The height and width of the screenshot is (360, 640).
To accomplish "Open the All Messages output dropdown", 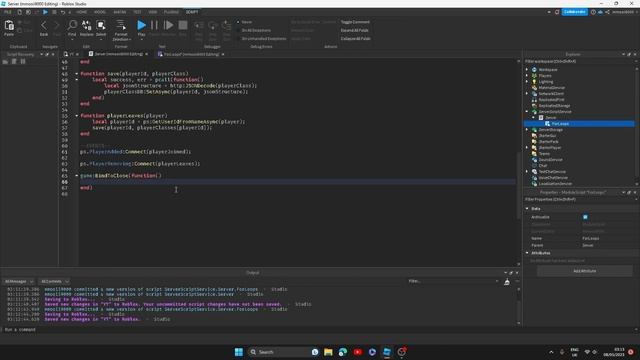I will pos(19,282).
